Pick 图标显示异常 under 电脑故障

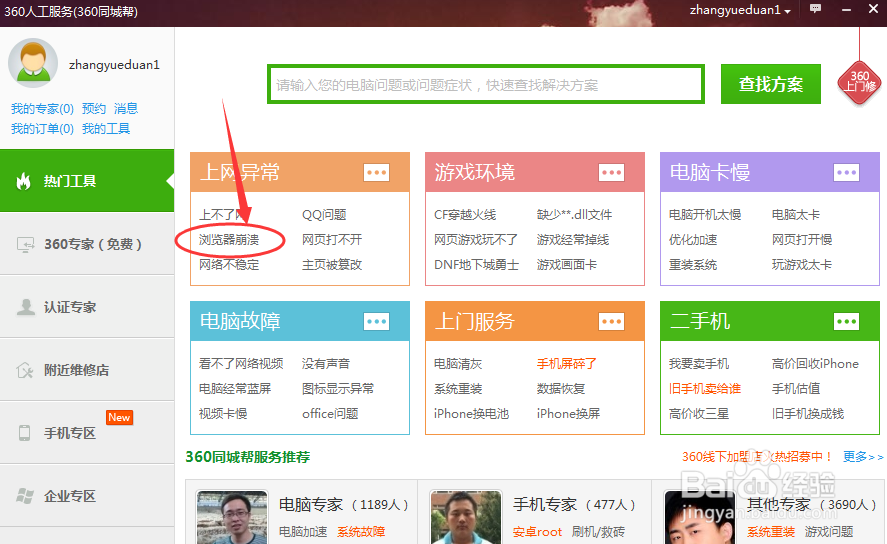tap(338, 388)
